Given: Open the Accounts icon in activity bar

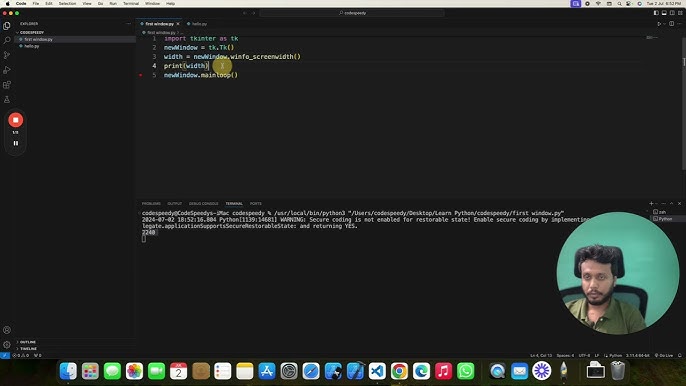Looking at the screenshot, I should pos(7,330).
